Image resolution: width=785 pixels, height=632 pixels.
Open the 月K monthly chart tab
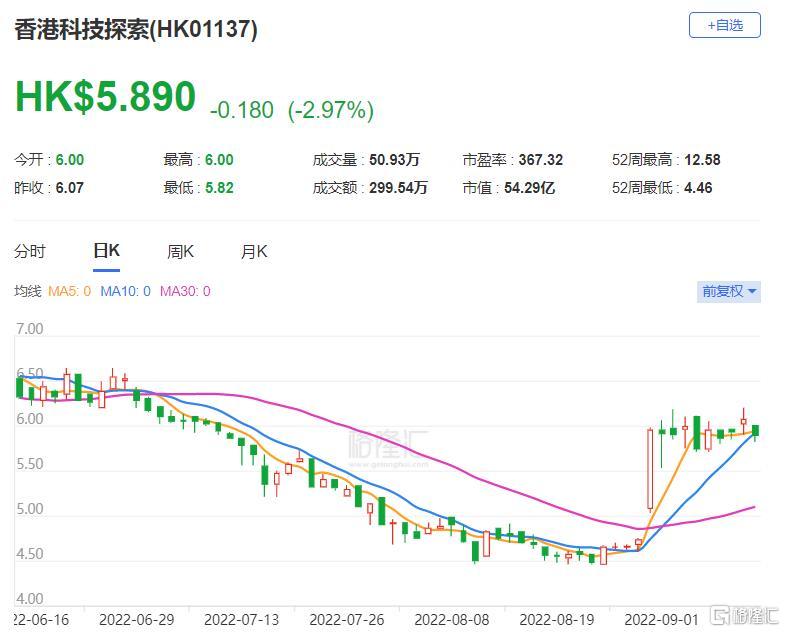[x=254, y=251]
